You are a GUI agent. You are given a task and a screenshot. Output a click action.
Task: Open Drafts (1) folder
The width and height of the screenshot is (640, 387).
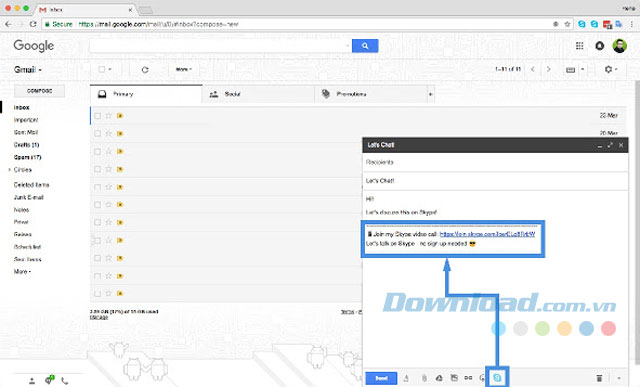click(27, 145)
